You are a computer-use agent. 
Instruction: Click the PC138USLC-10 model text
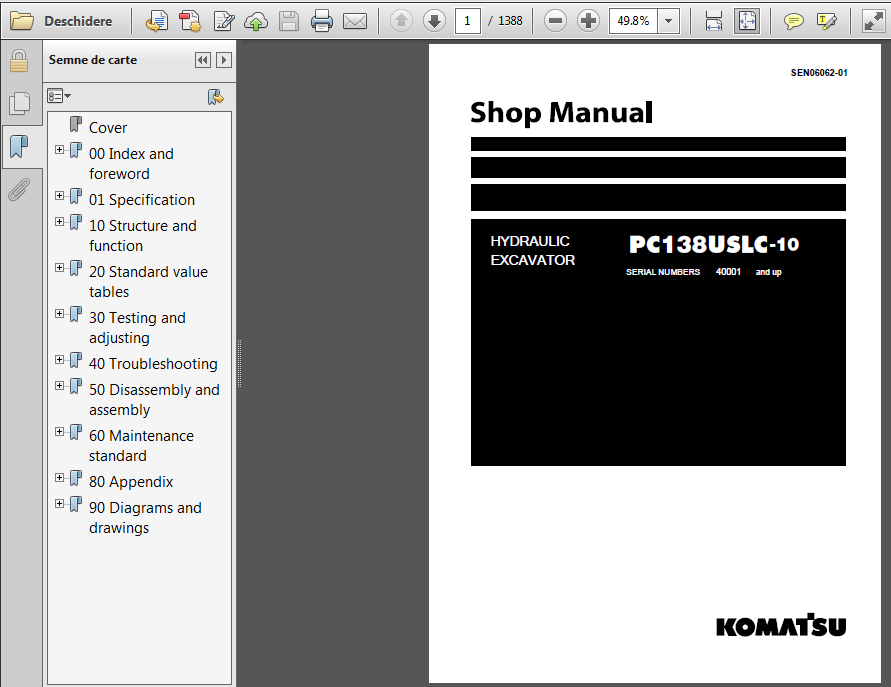(x=714, y=244)
